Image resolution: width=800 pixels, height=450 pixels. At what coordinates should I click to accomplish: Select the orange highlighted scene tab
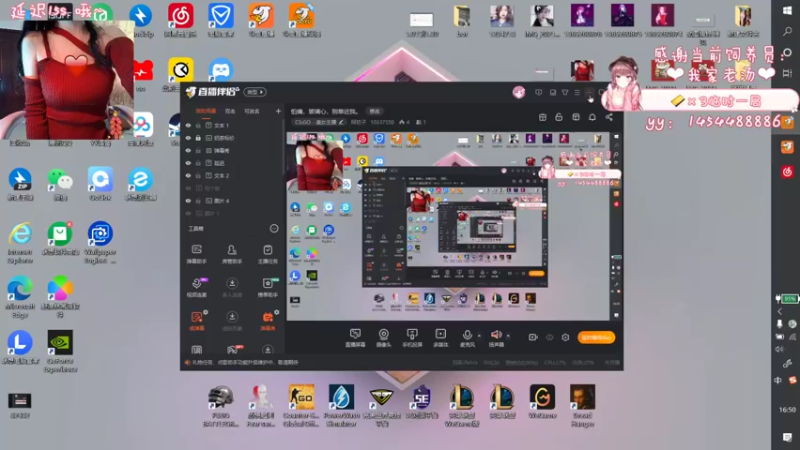(x=206, y=111)
